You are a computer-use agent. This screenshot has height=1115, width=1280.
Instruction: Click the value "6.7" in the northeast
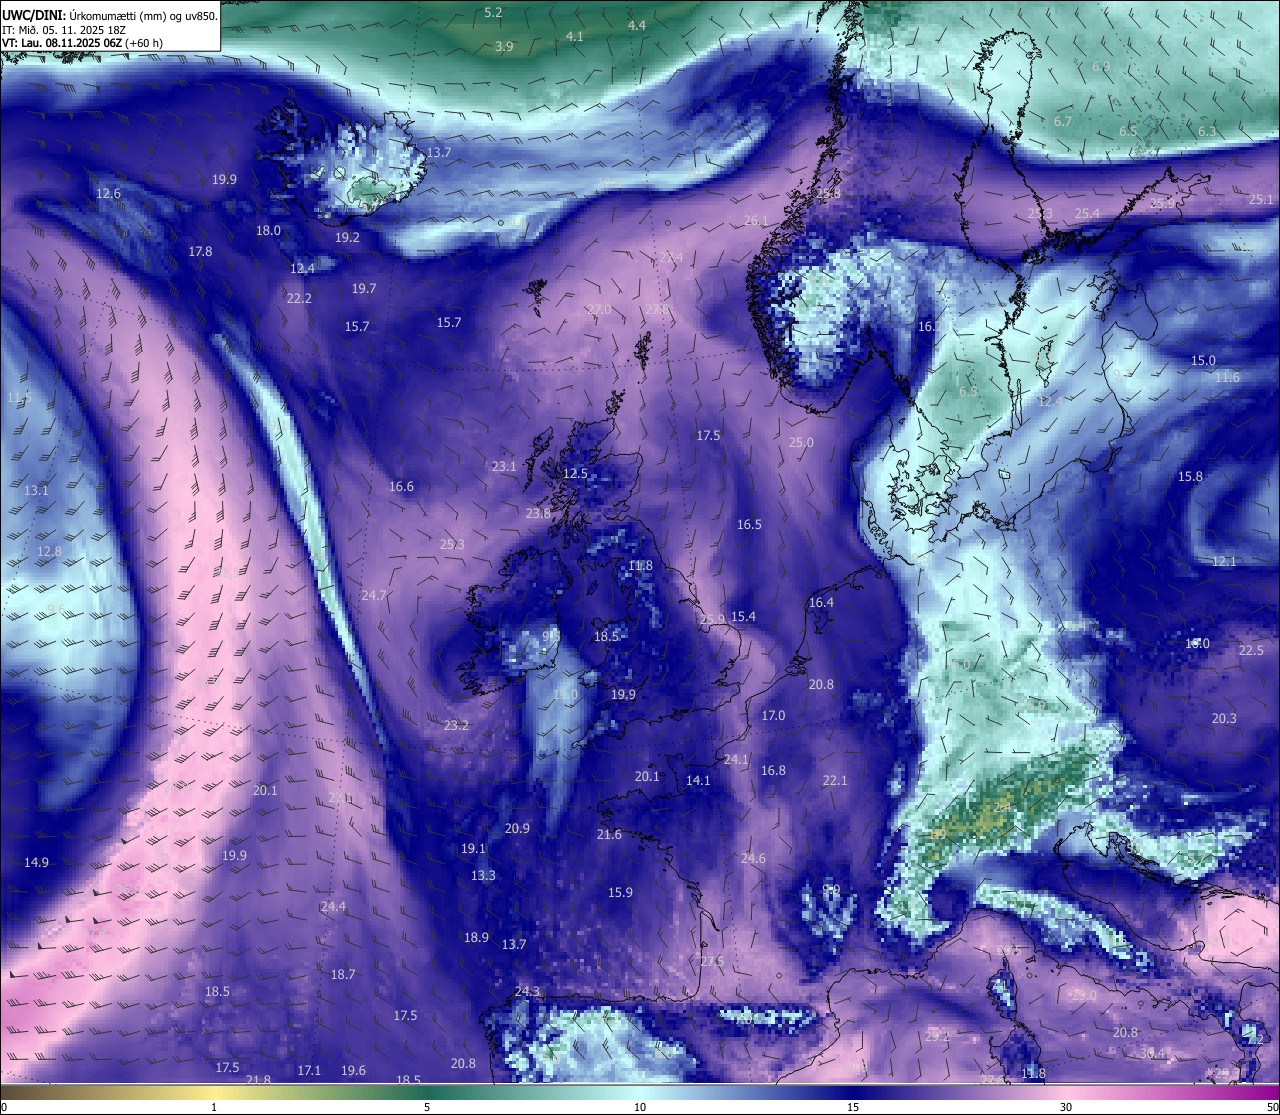[x=1063, y=121]
